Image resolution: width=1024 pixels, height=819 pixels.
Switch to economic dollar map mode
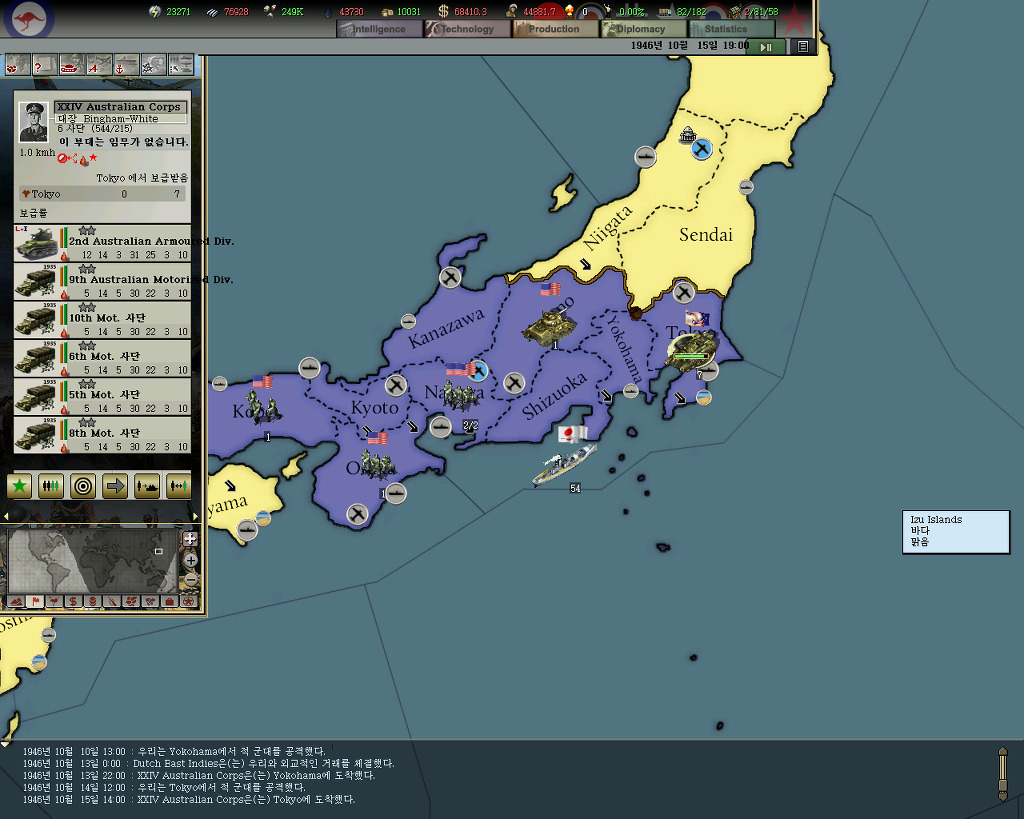[73, 601]
